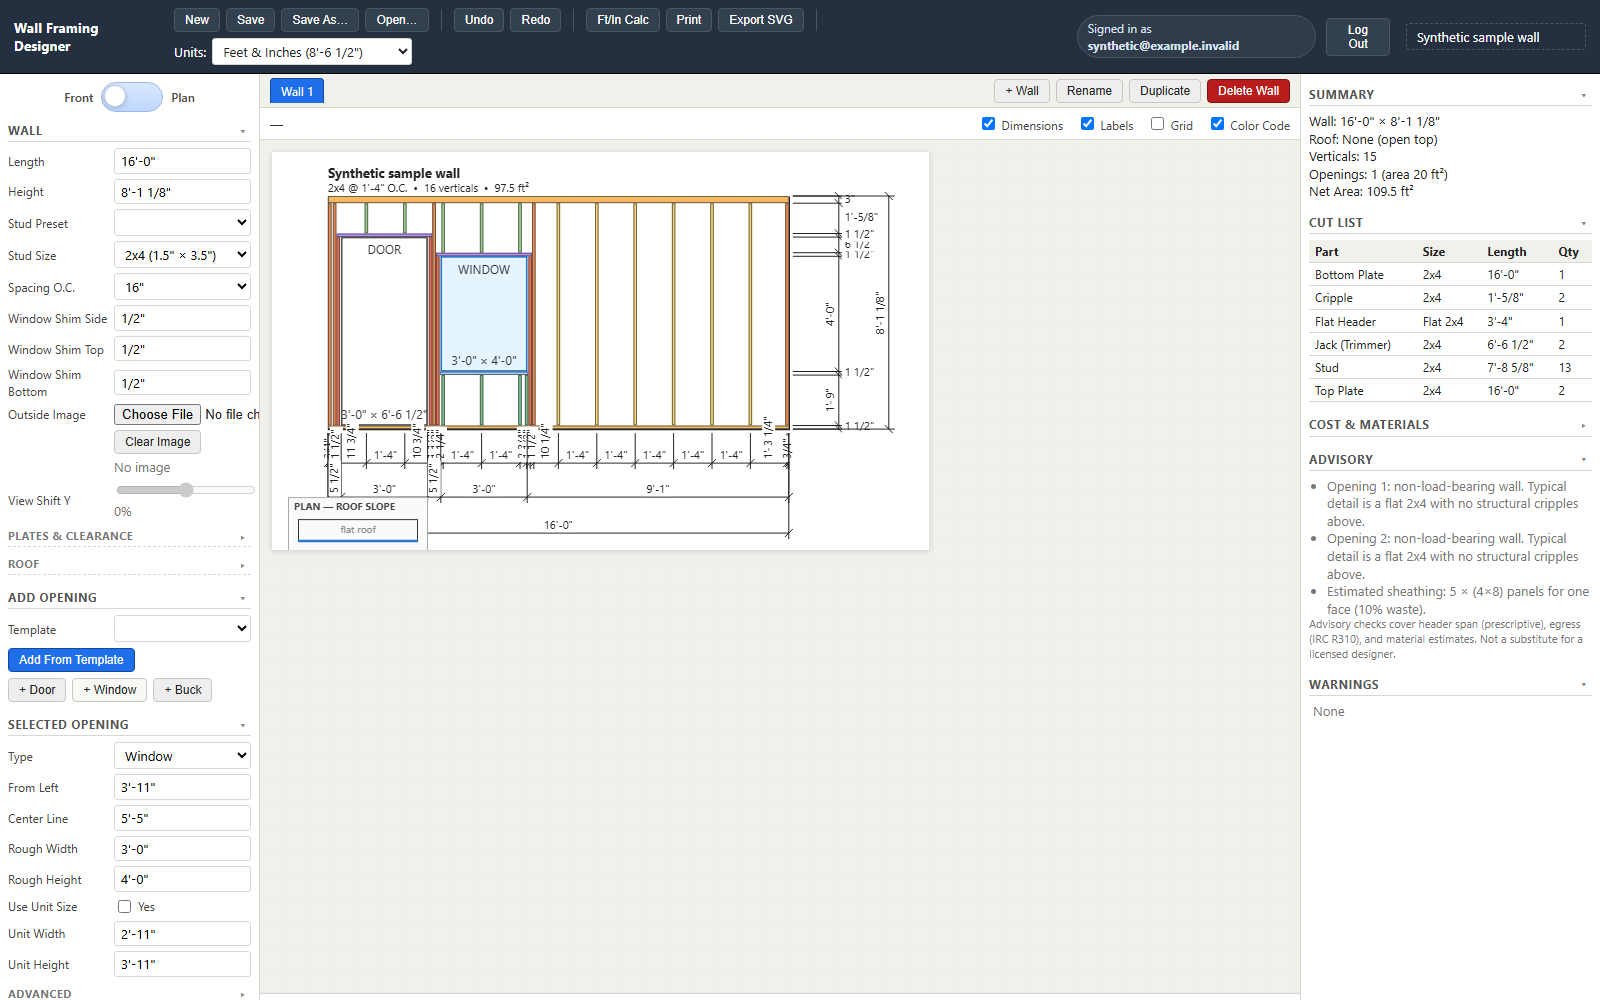The image size is (1600, 1000).
Task: Open the opening Template dropdown
Action: coord(182,629)
